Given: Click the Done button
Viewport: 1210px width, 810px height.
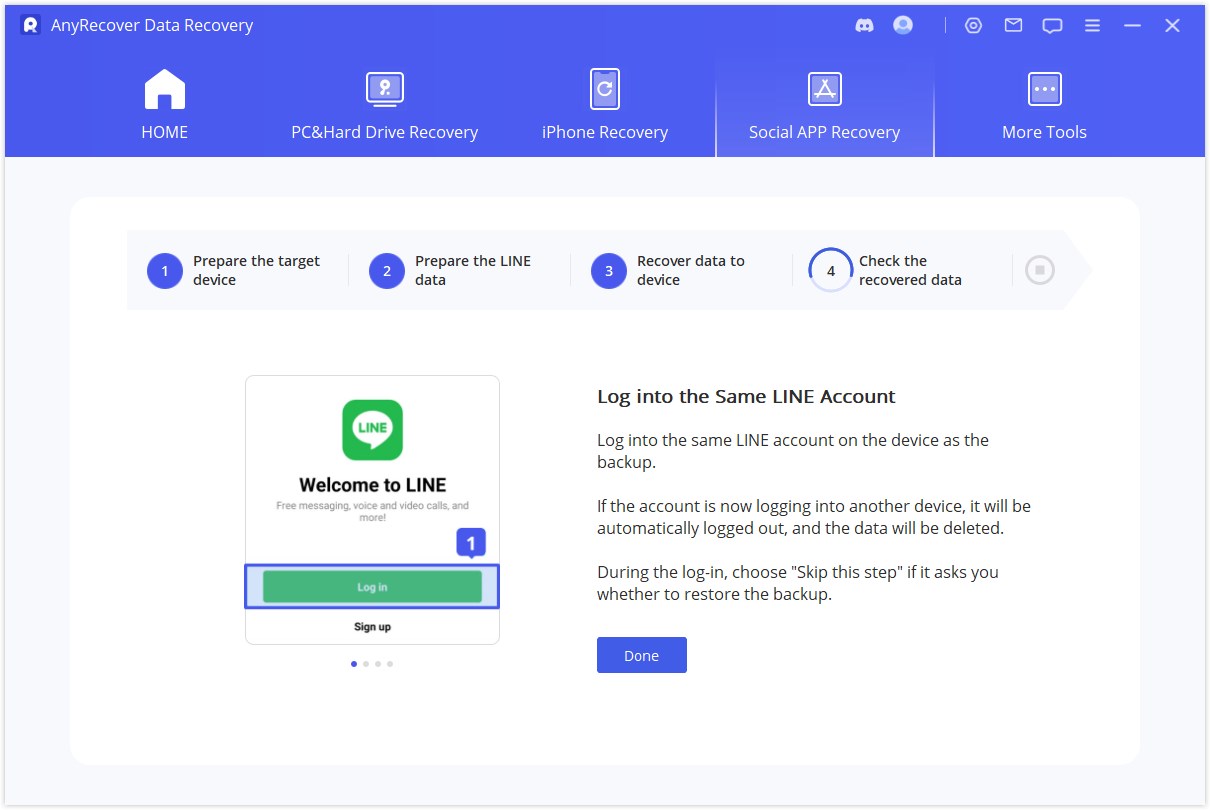Looking at the screenshot, I should click(x=641, y=655).
